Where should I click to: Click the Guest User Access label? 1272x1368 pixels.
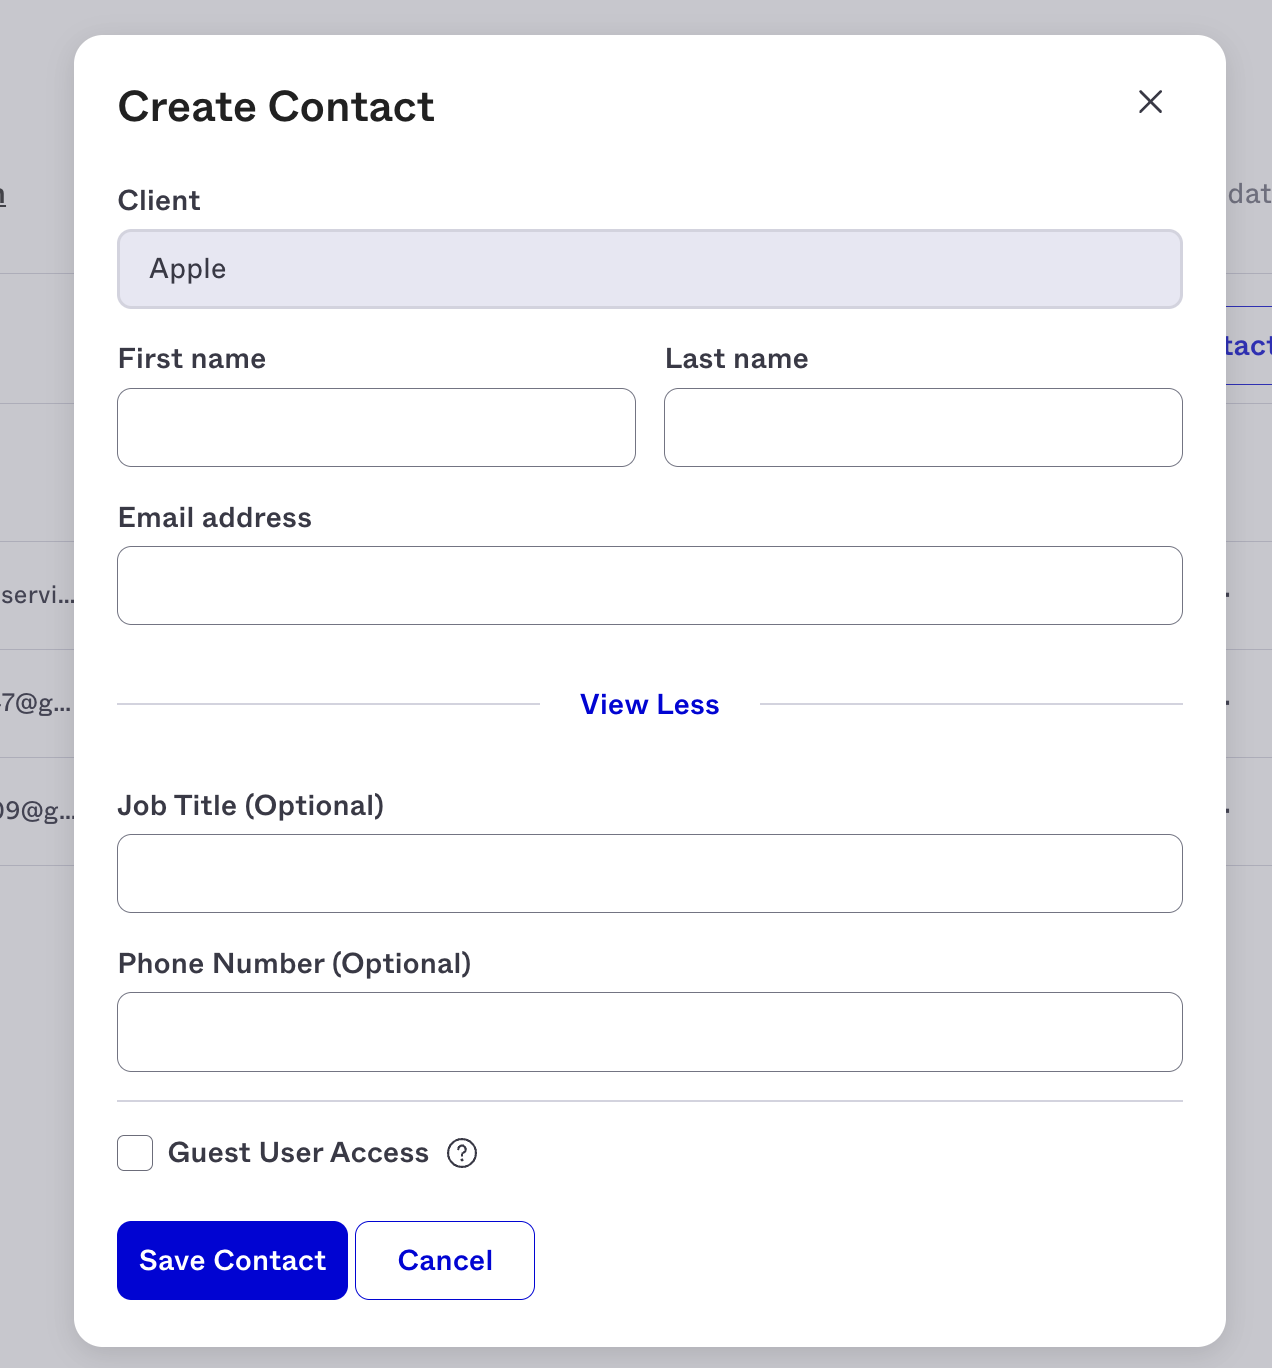(298, 1153)
